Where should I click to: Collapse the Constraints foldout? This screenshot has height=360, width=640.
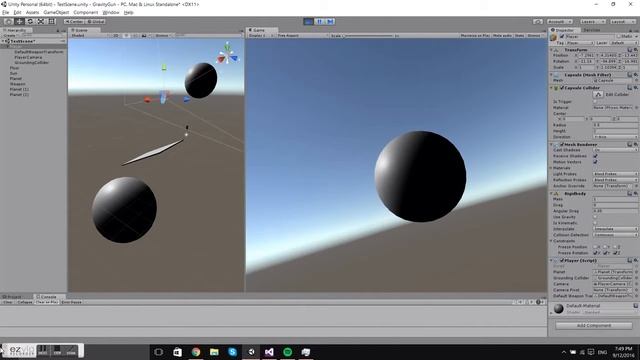click(x=551, y=241)
